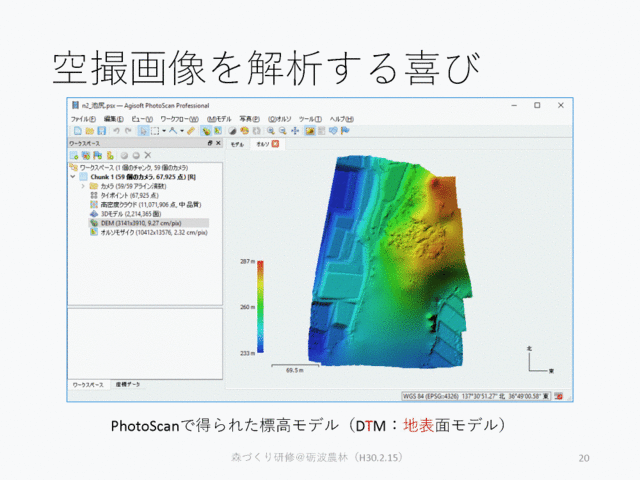Select the Ruler measurement tool
Image resolution: width=640 pixels, height=480 pixels.
point(191,131)
